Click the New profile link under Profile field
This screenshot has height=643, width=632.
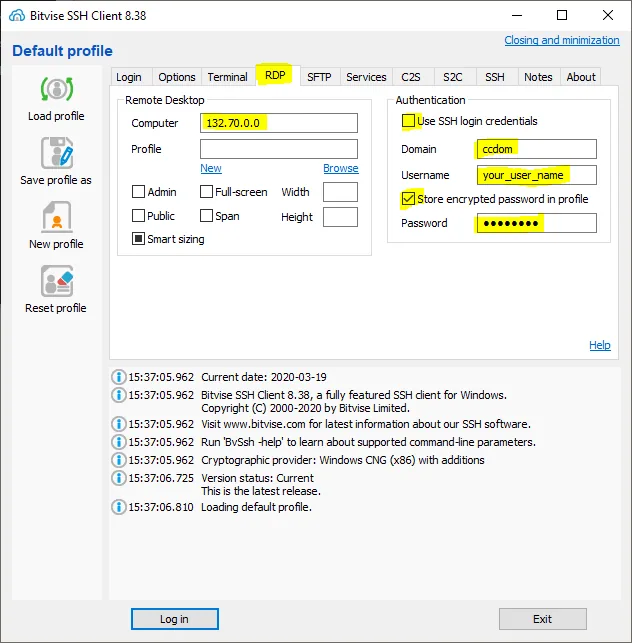click(211, 168)
